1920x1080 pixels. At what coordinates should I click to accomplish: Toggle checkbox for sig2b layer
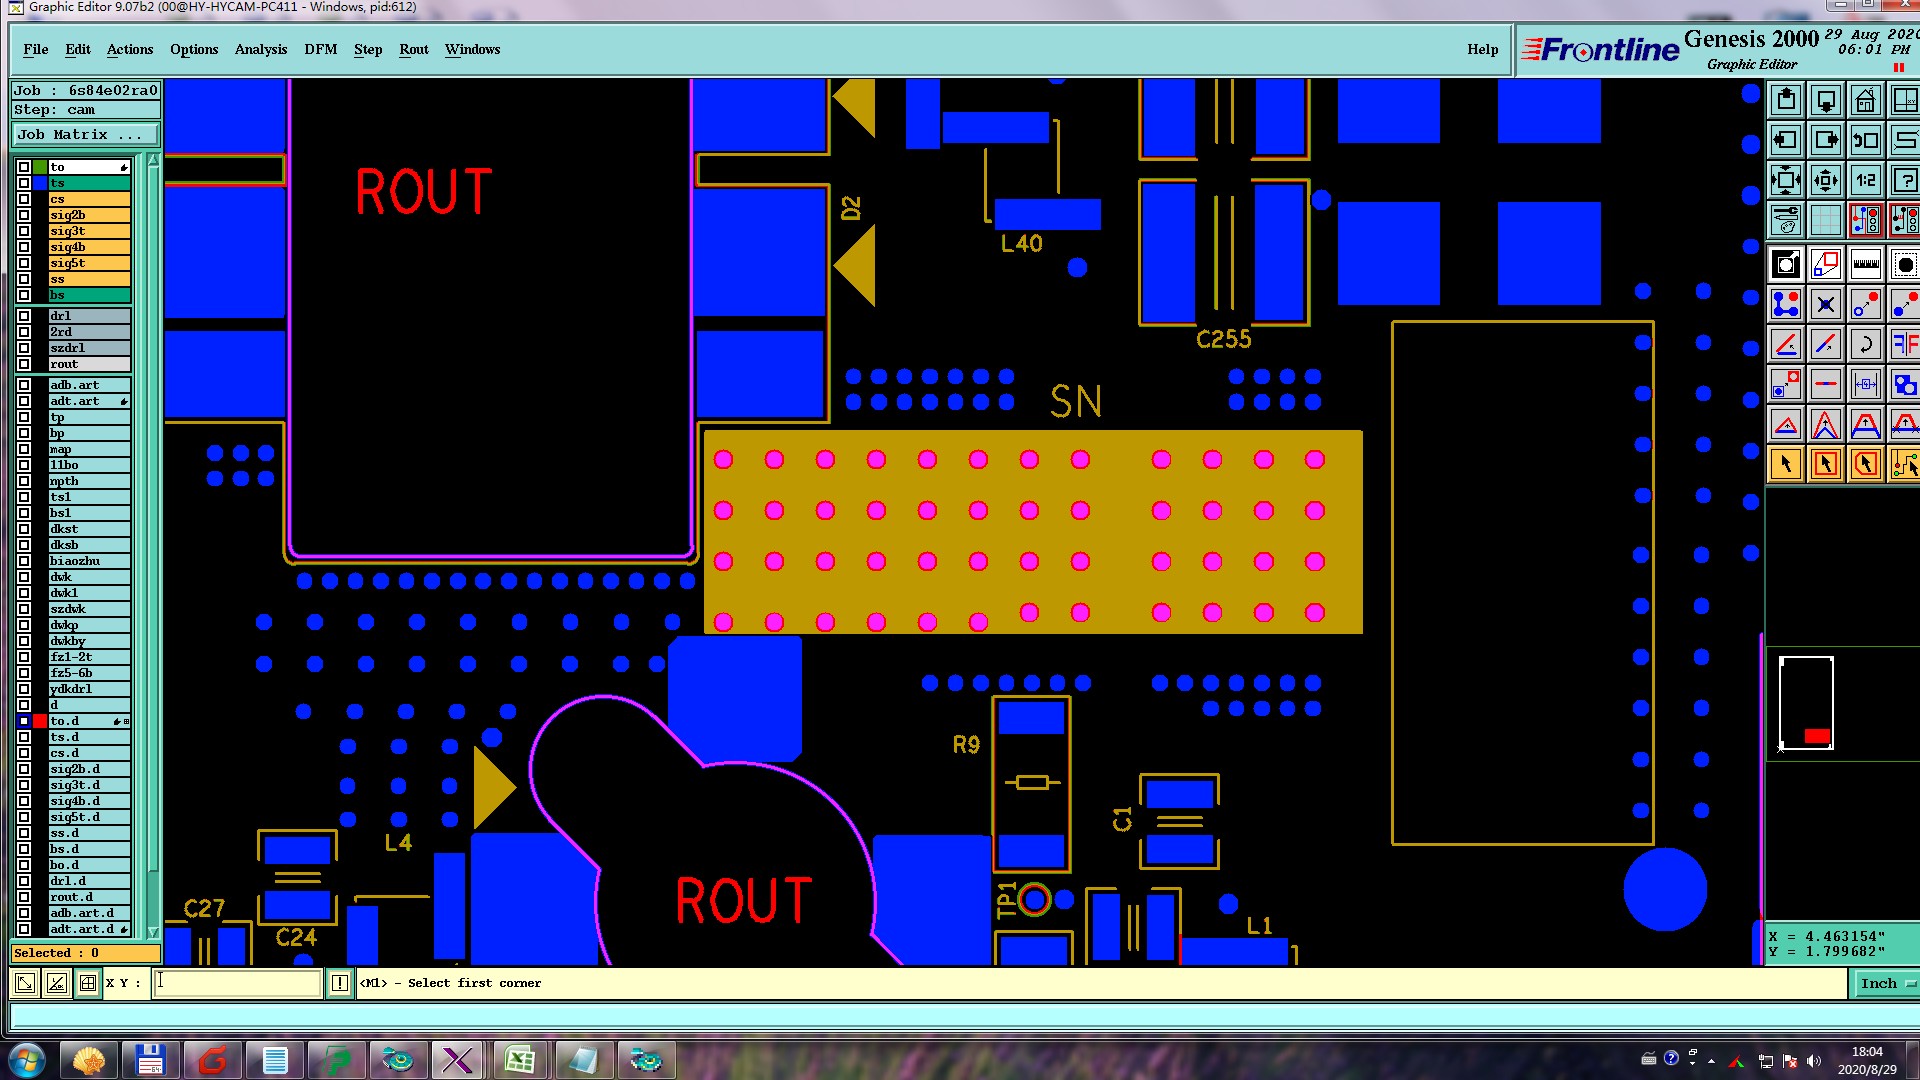[24, 215]
